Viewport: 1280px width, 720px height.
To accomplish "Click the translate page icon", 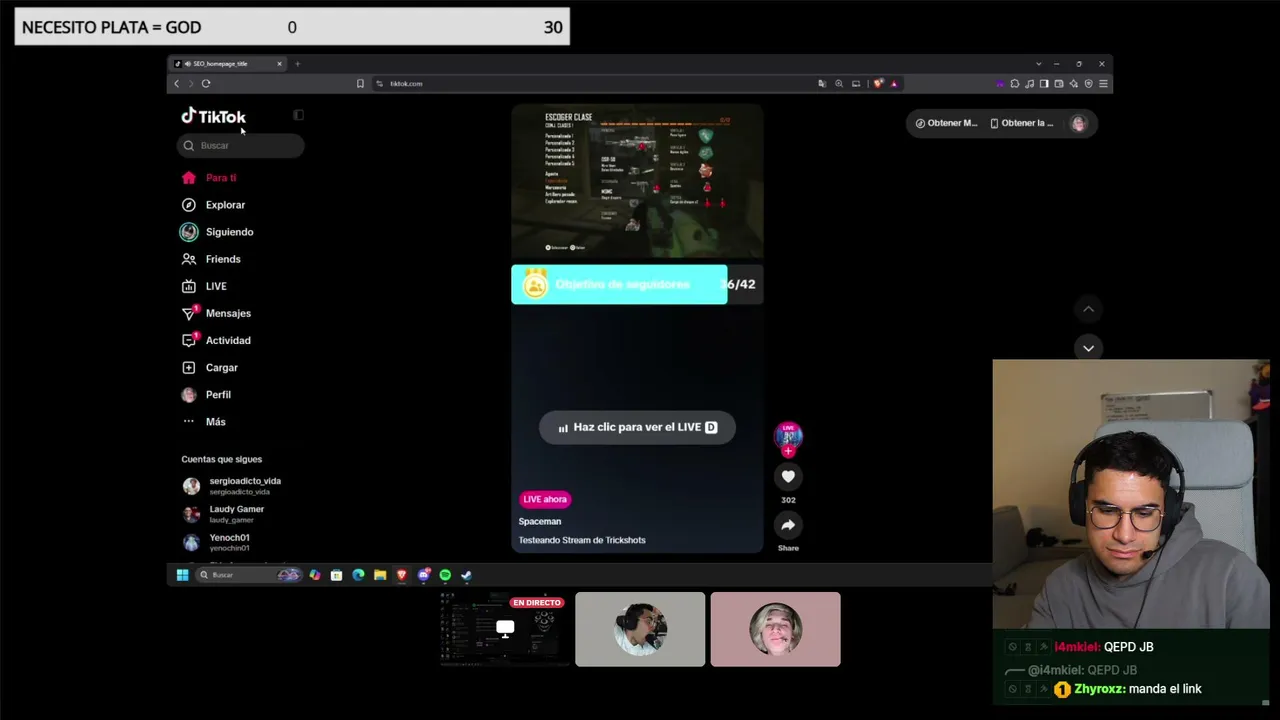I will pos(822,84).
